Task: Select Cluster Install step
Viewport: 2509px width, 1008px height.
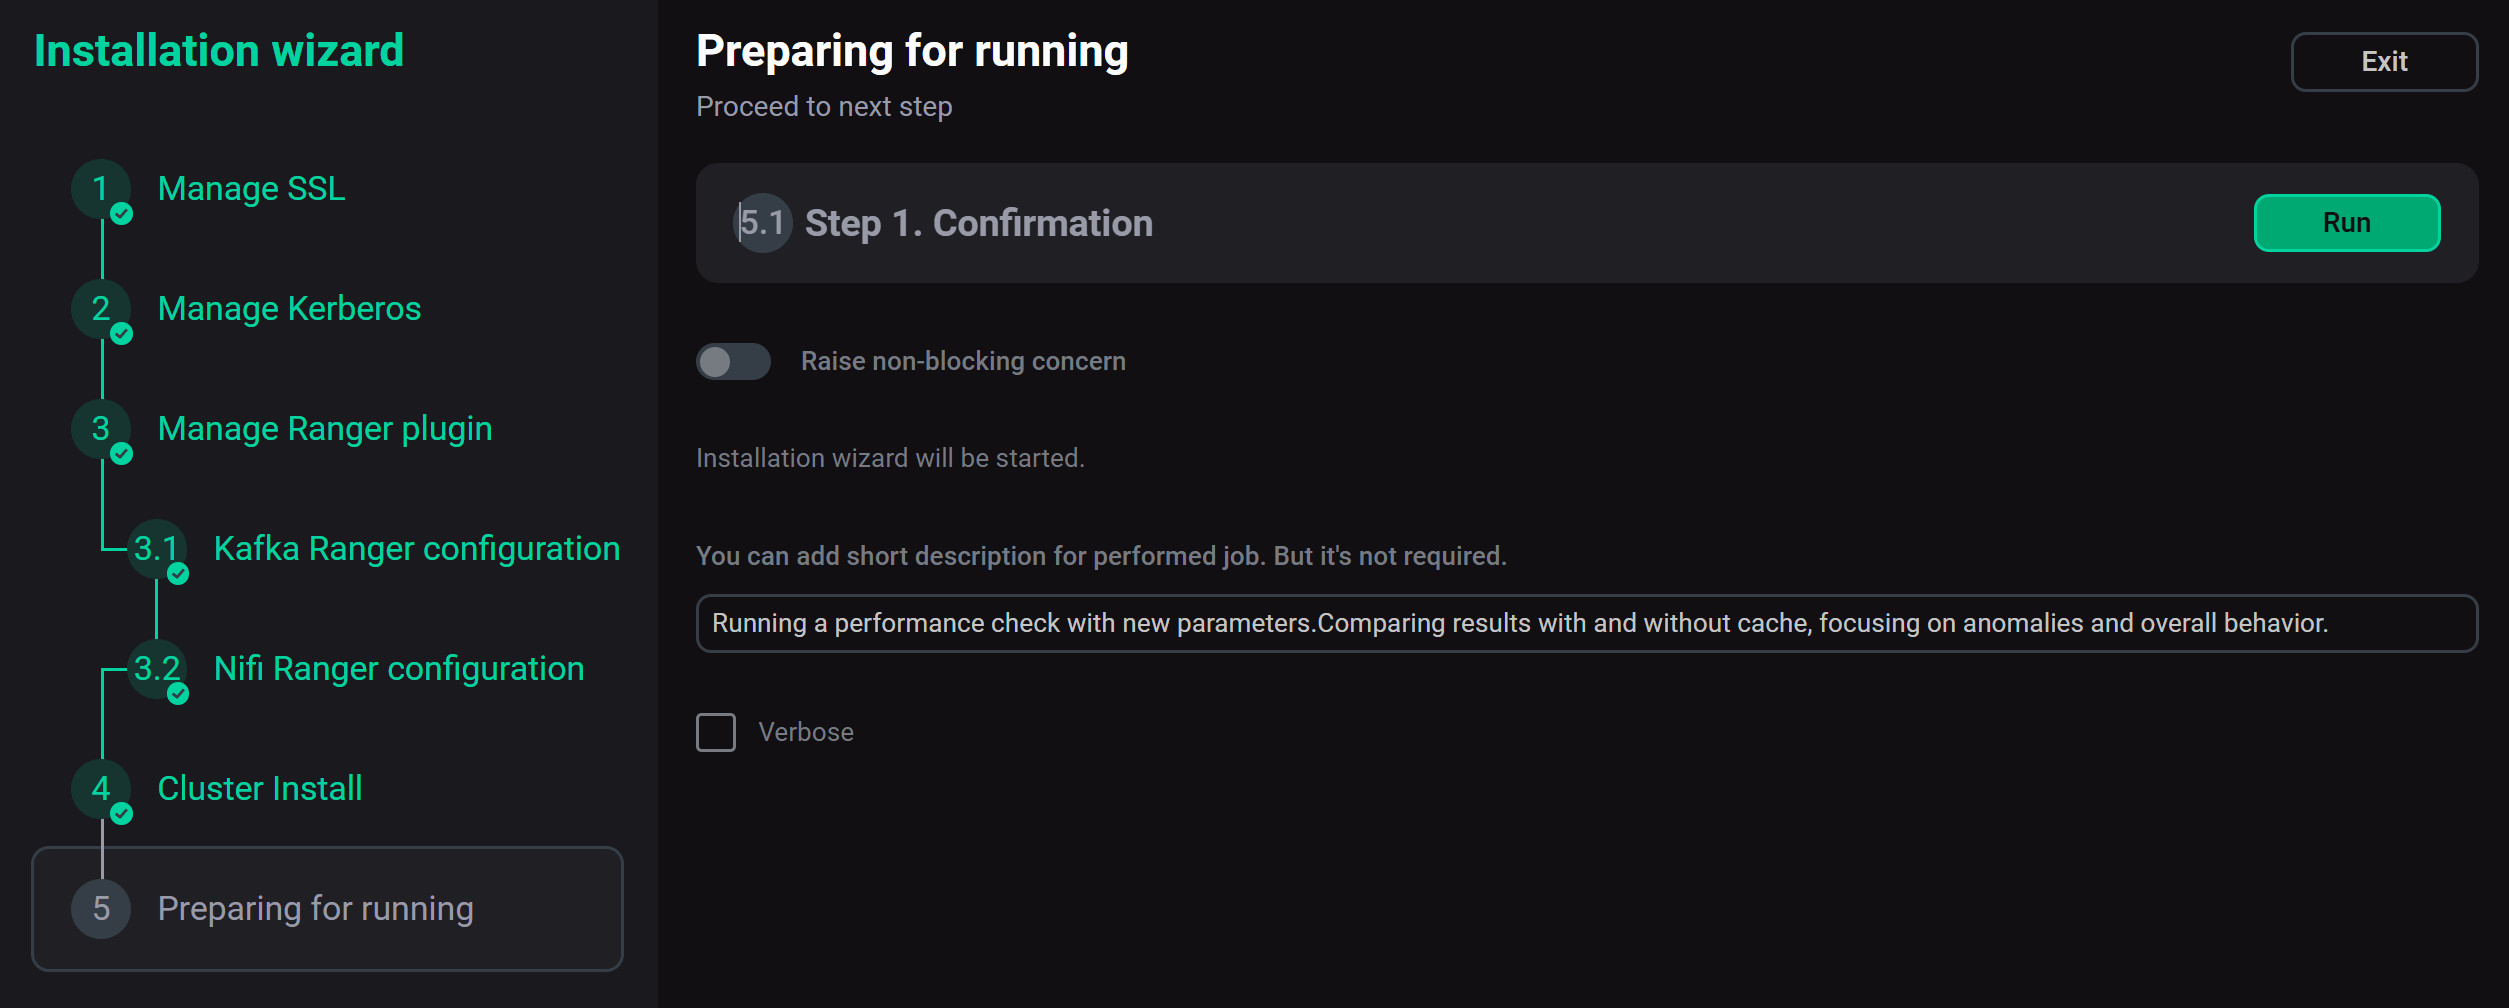Action: coord(260,789)
